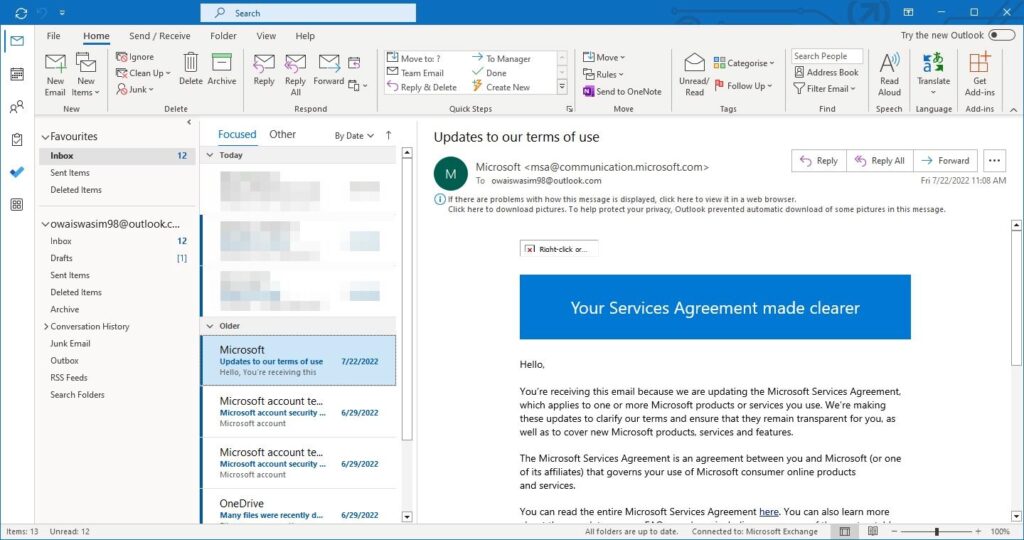Click the Unread/Read envelope icon
Viewport: 1024px width, 540px height.
(x=694, y=66)
